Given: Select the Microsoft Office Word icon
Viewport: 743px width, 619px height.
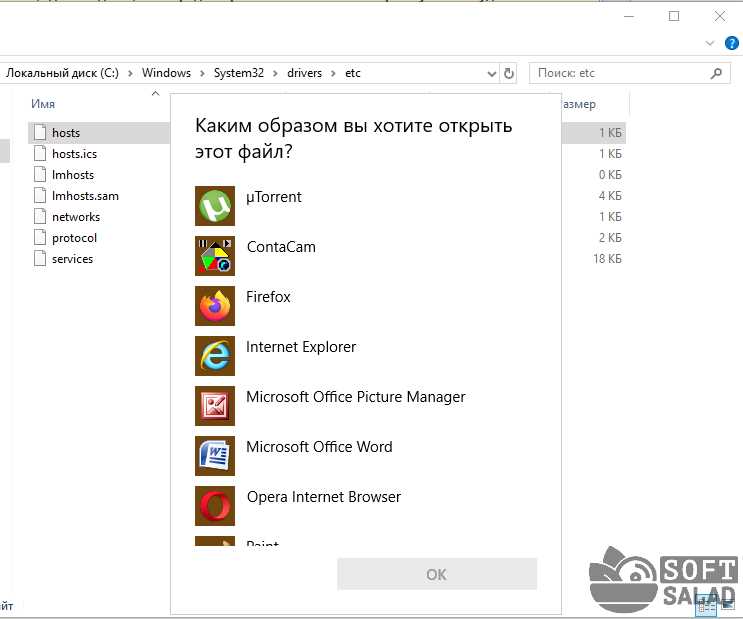Looking at the screenshot, I should point(214,456).
